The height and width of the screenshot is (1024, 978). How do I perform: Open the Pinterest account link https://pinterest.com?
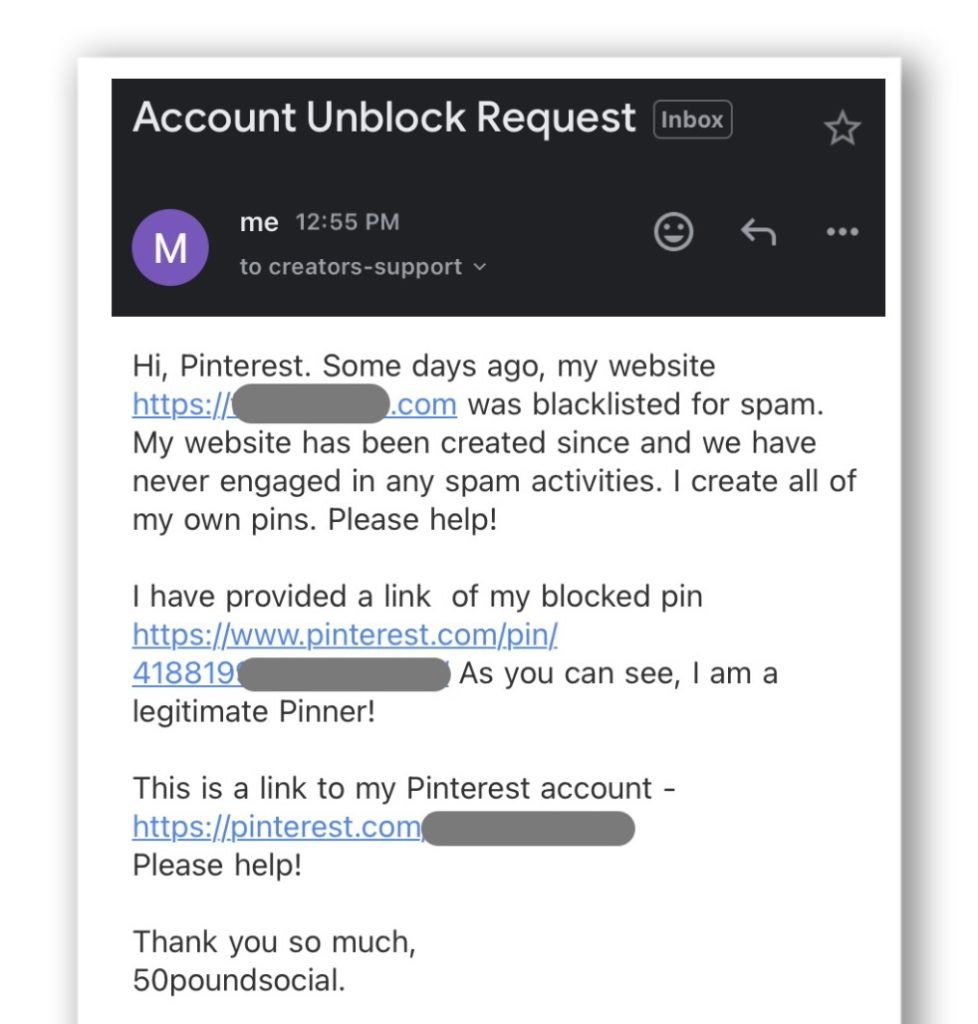pyautogui.click(x=277, y=828)
